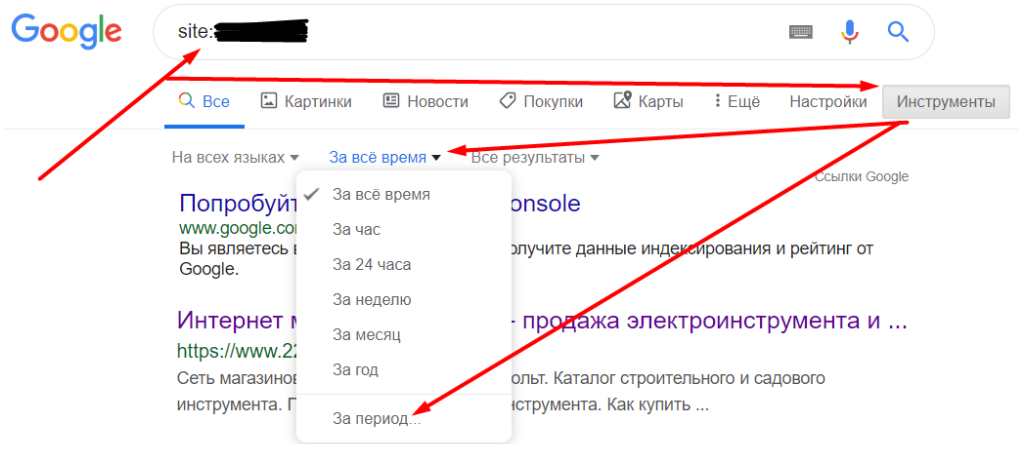Click the Ссылки Google label
This screenshot has height=453, width=1019.
point(862,177)
